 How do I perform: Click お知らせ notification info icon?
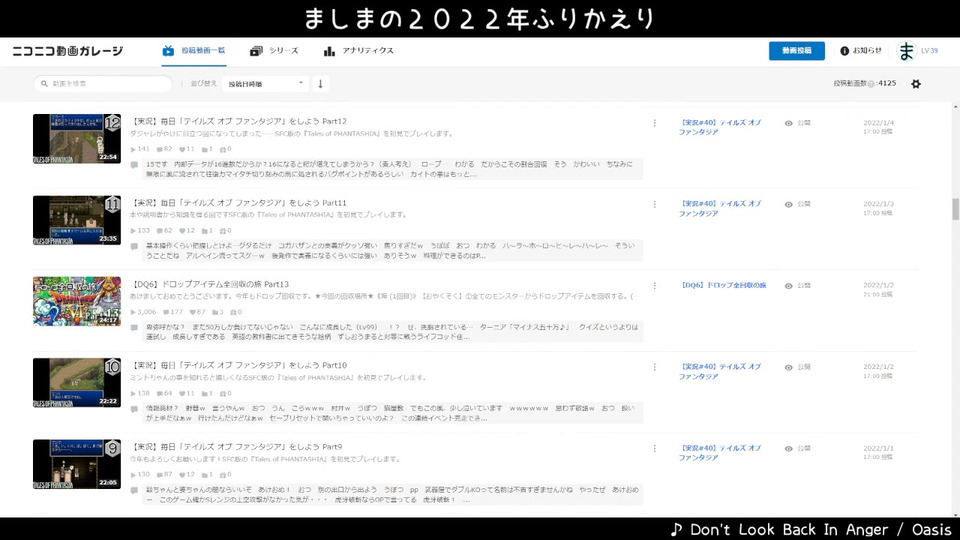(844, 51)
